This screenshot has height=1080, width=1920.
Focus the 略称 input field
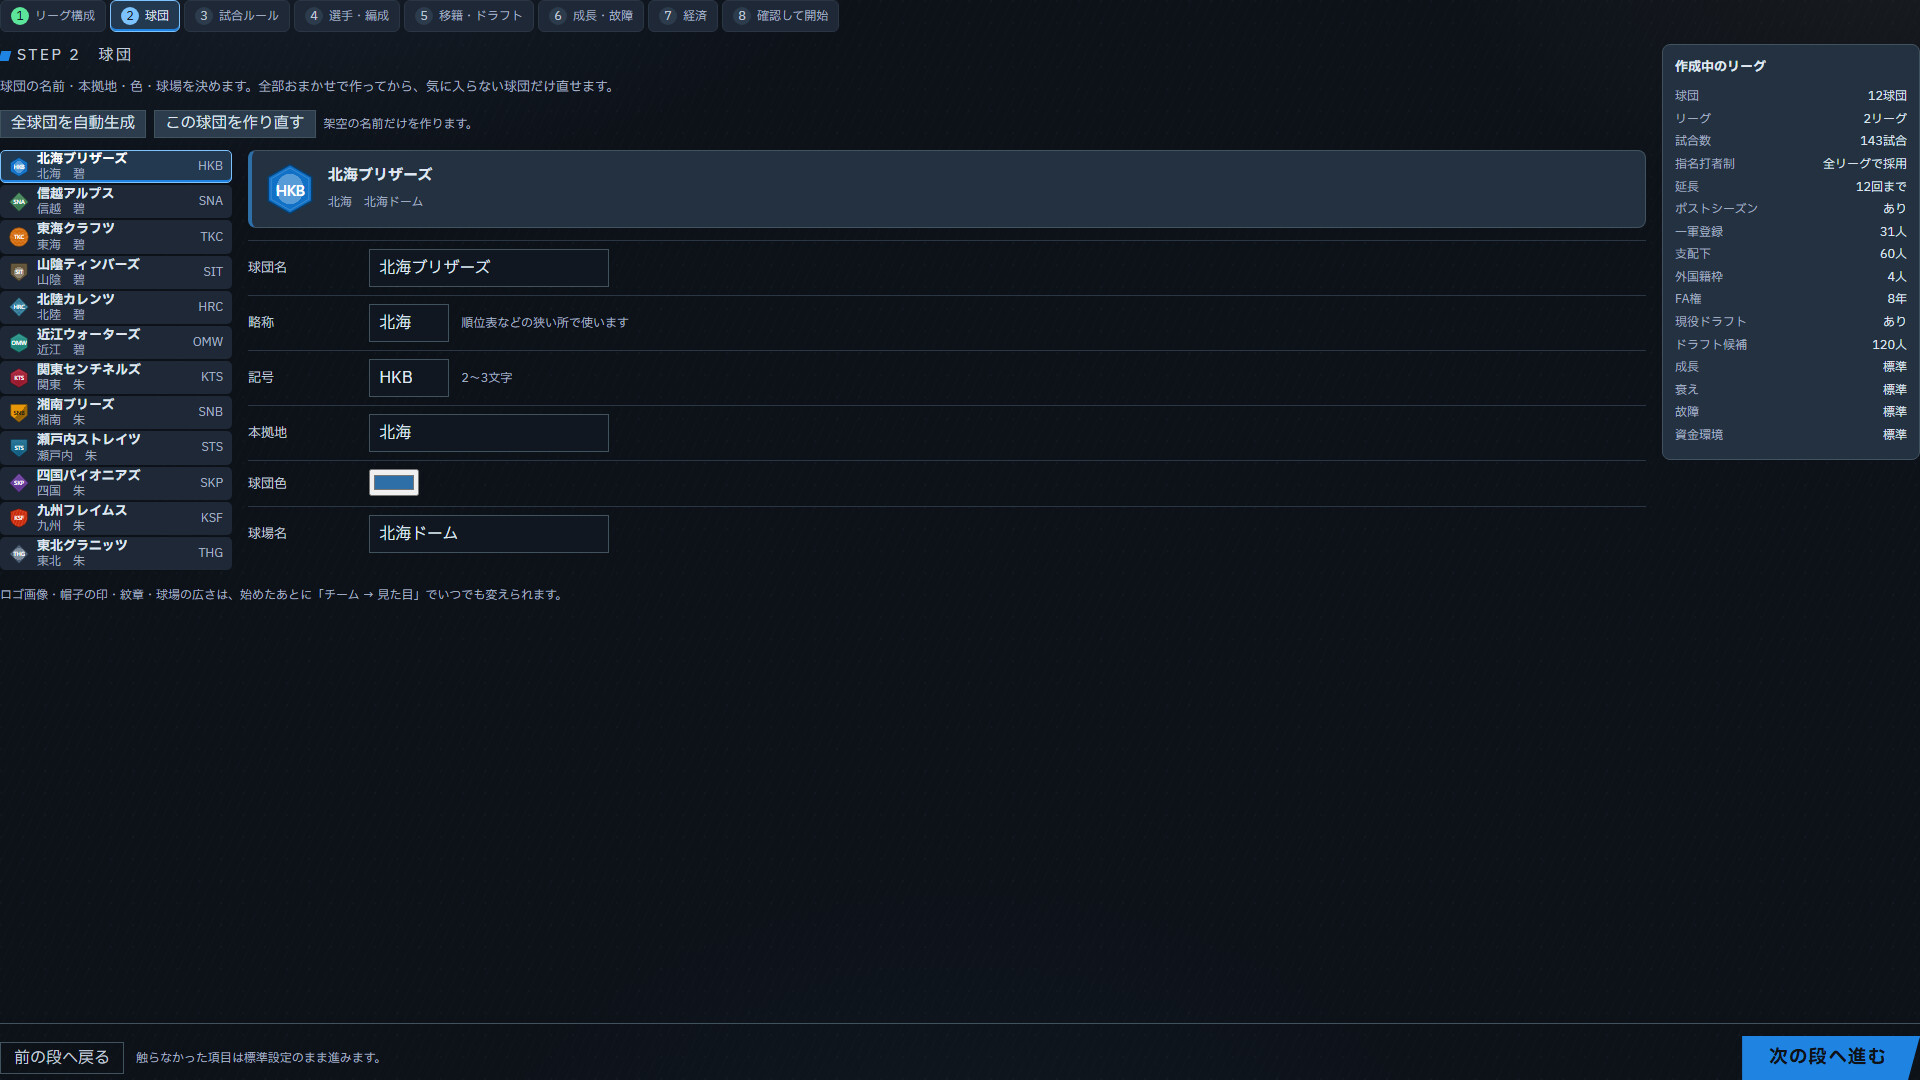pos(409,323)
